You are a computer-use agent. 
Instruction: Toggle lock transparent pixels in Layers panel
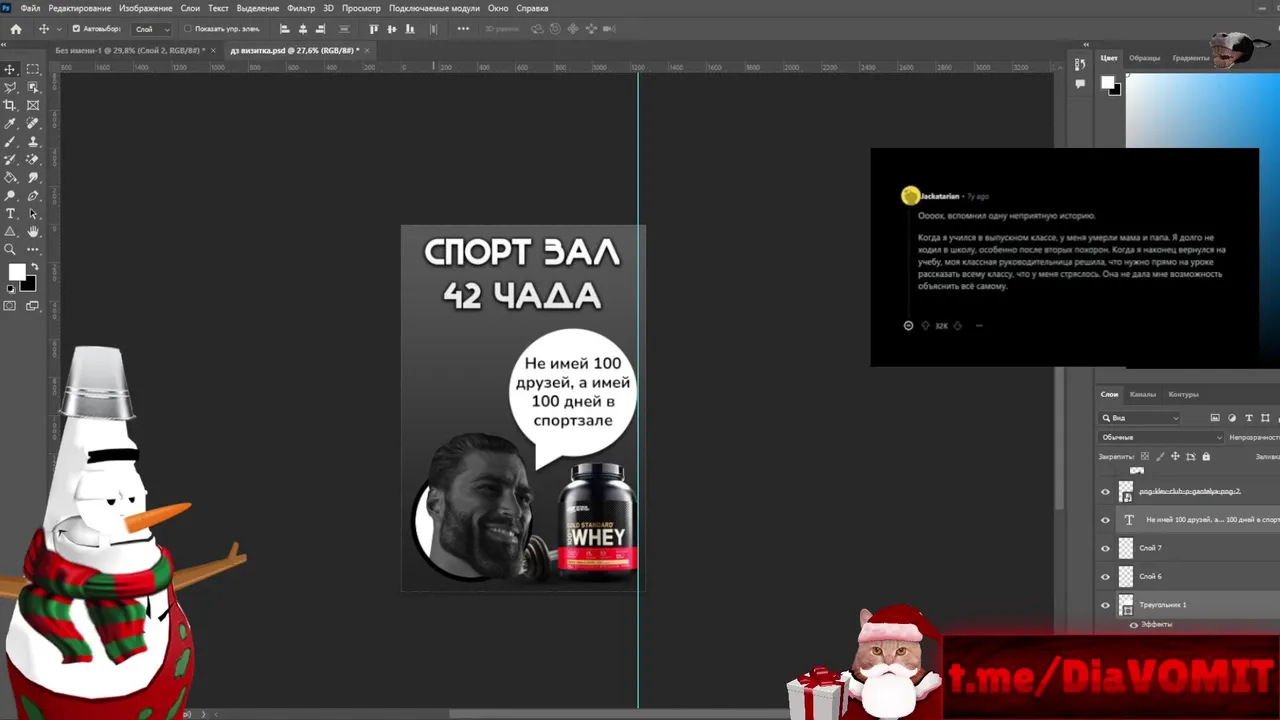coord(1145,457)
